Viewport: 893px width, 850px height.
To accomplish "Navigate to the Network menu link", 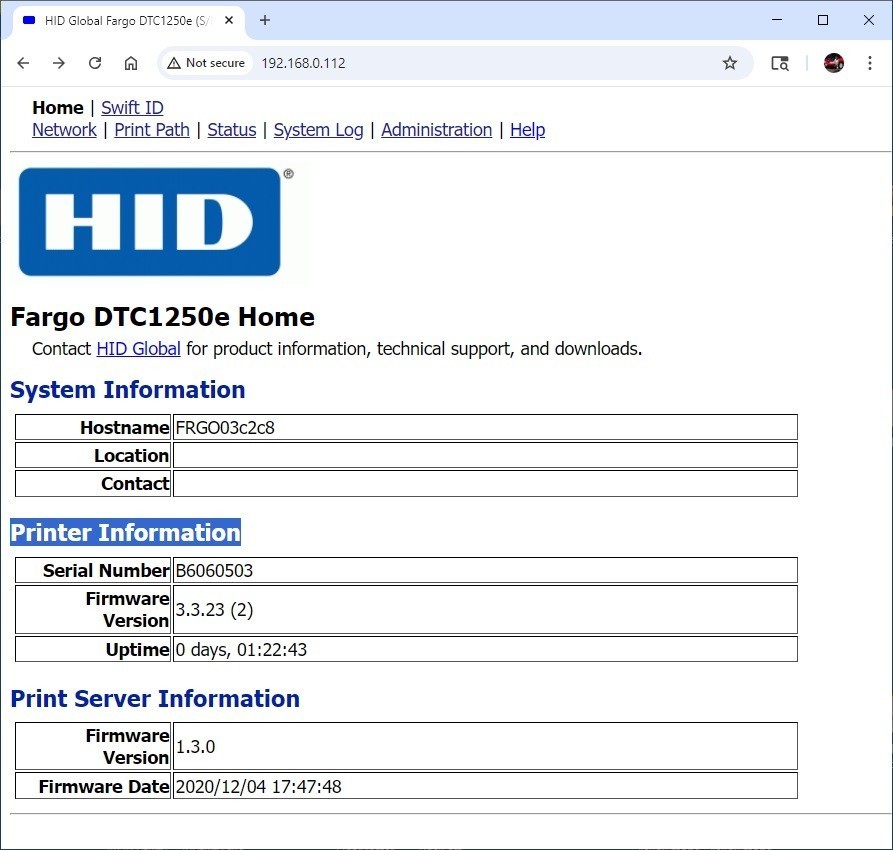I will coord(64,130).
